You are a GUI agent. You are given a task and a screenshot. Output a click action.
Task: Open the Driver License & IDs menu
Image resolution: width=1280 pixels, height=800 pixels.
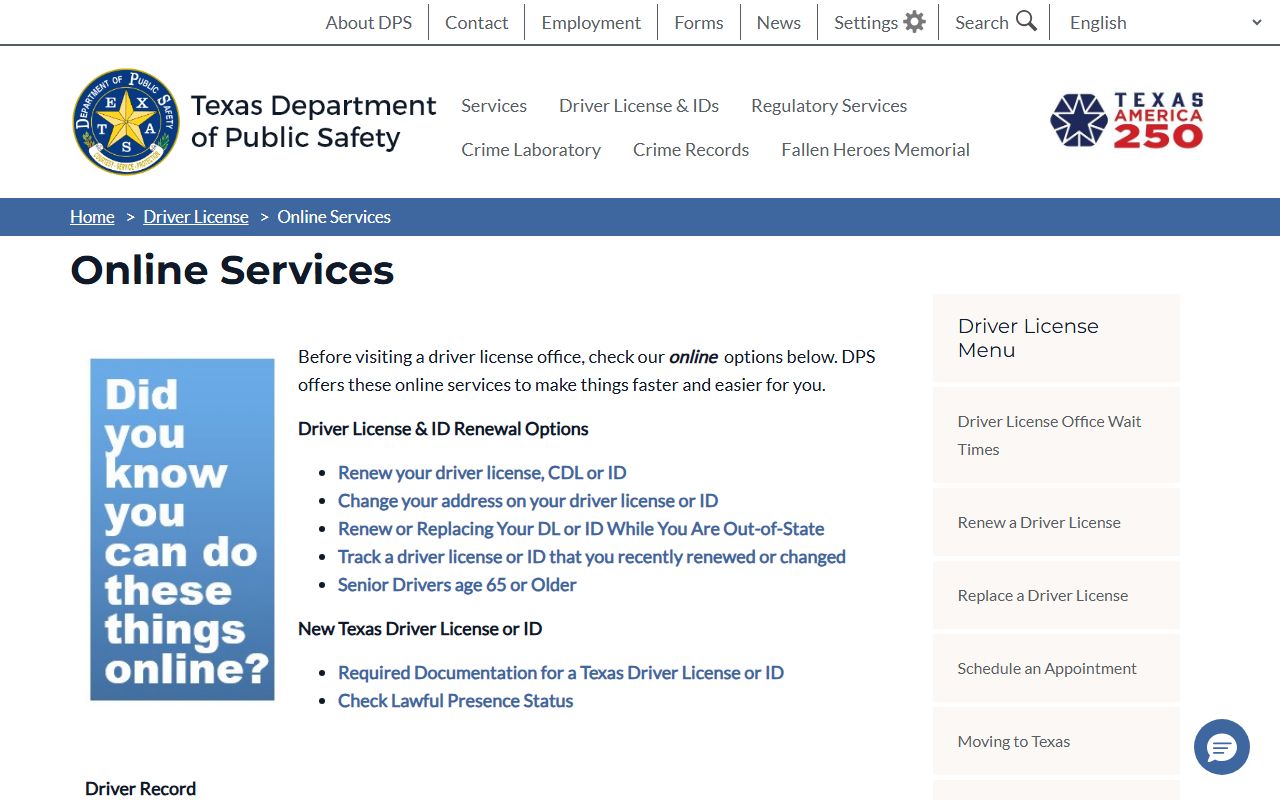coord(639,105)
